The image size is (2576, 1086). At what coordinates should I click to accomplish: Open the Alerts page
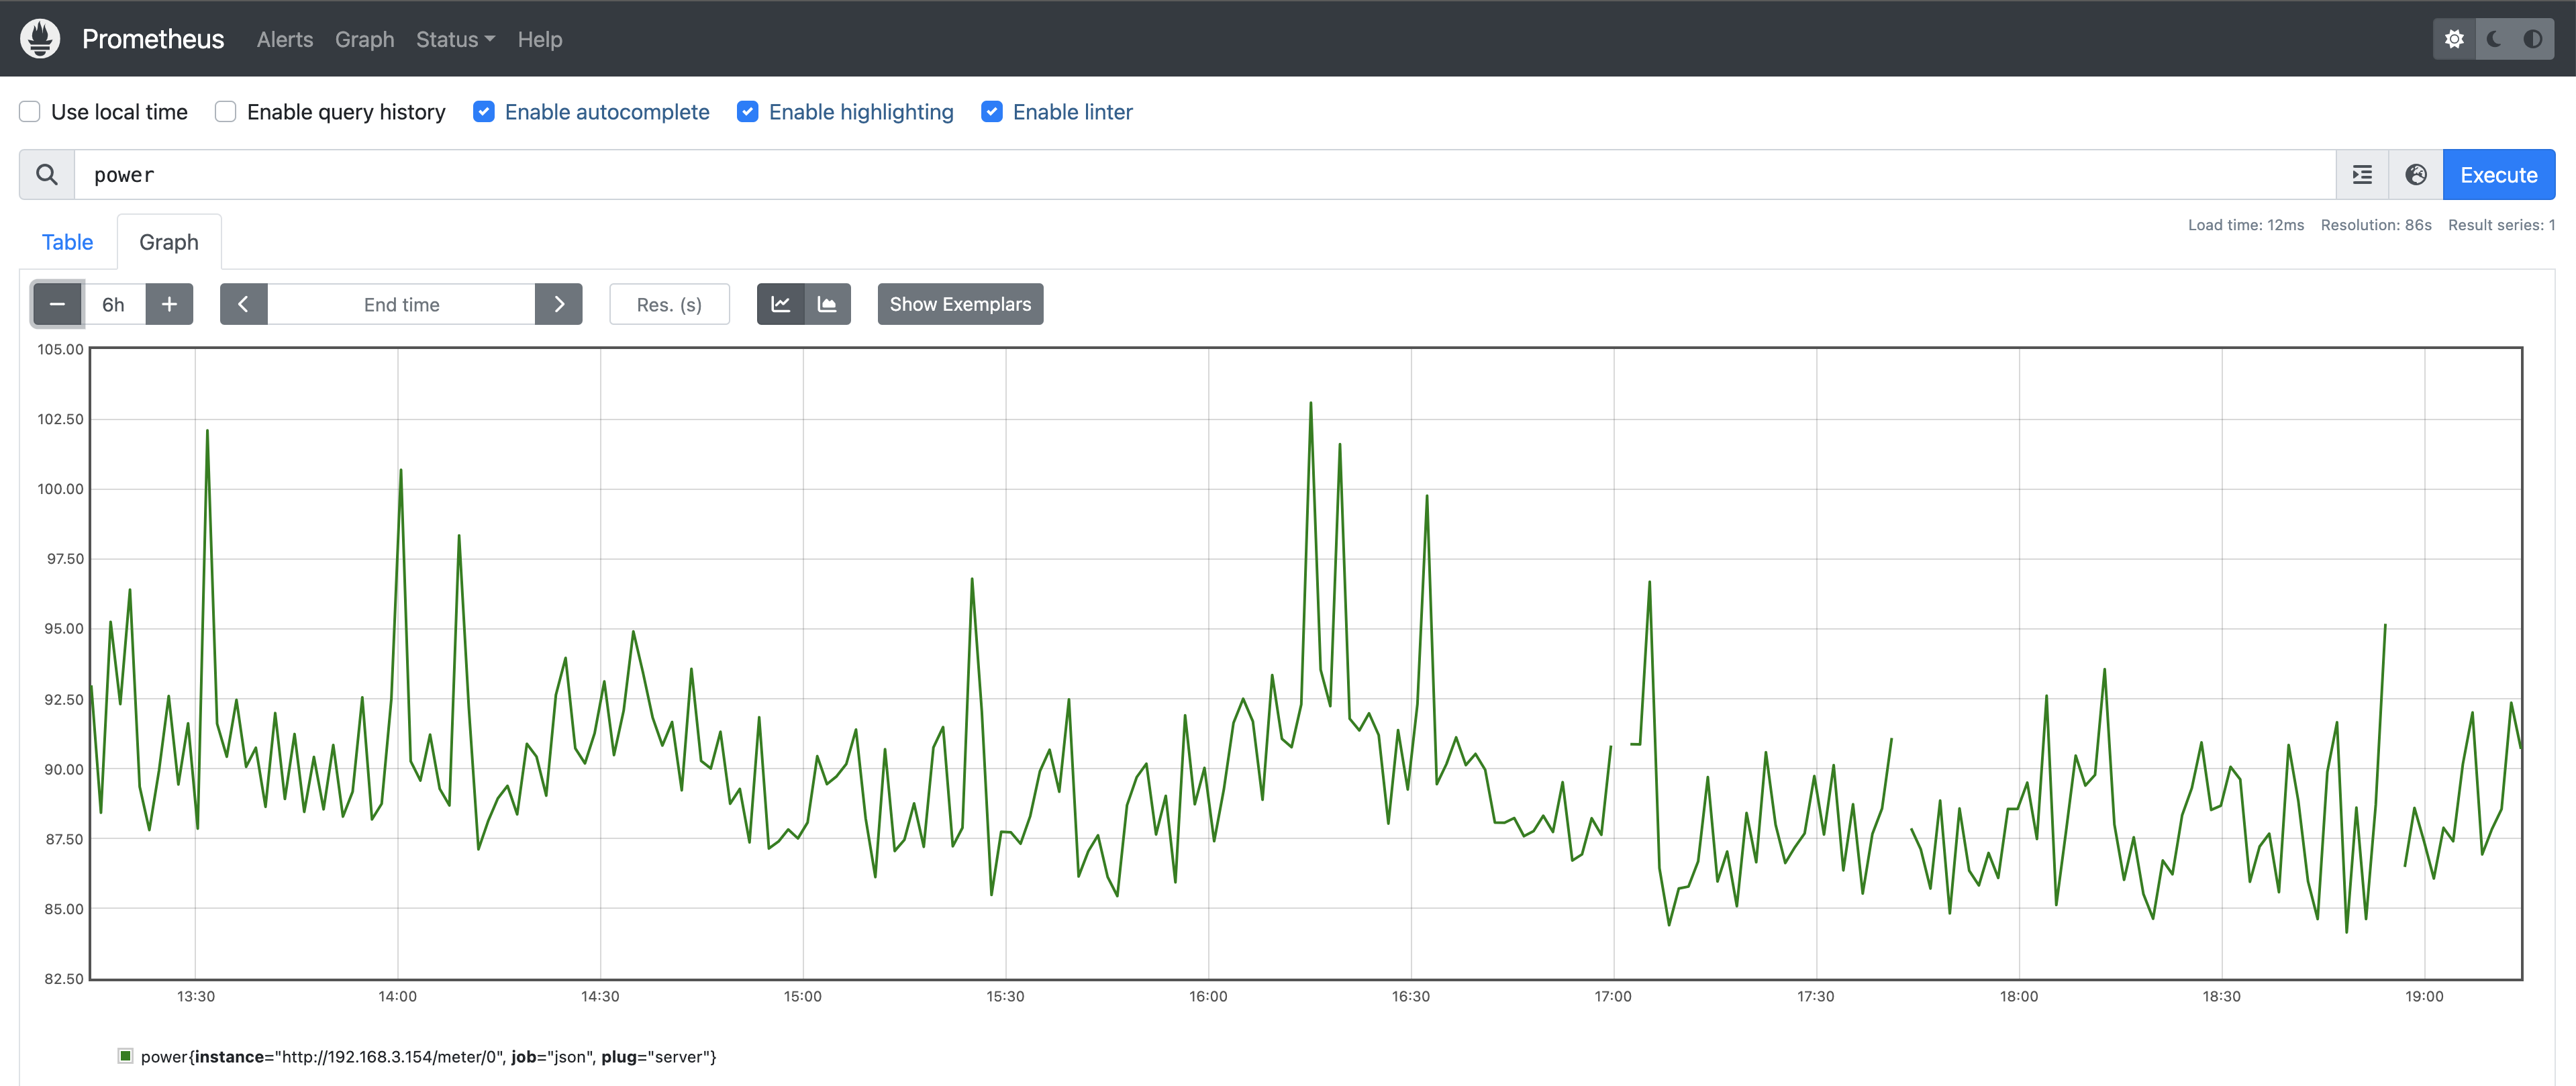pyautogui.click(x=285, y=39)
